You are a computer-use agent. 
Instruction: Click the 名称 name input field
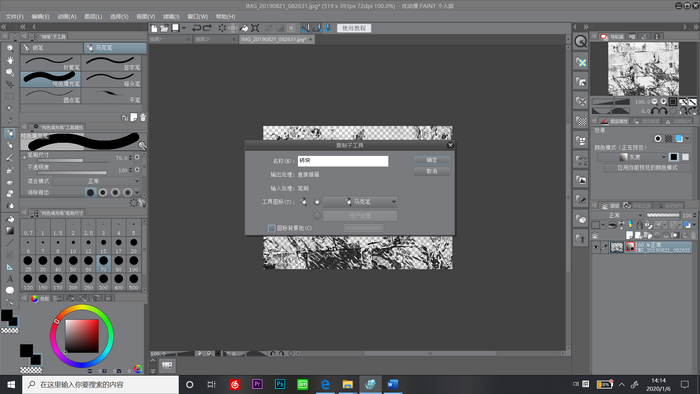click(343, 161)
